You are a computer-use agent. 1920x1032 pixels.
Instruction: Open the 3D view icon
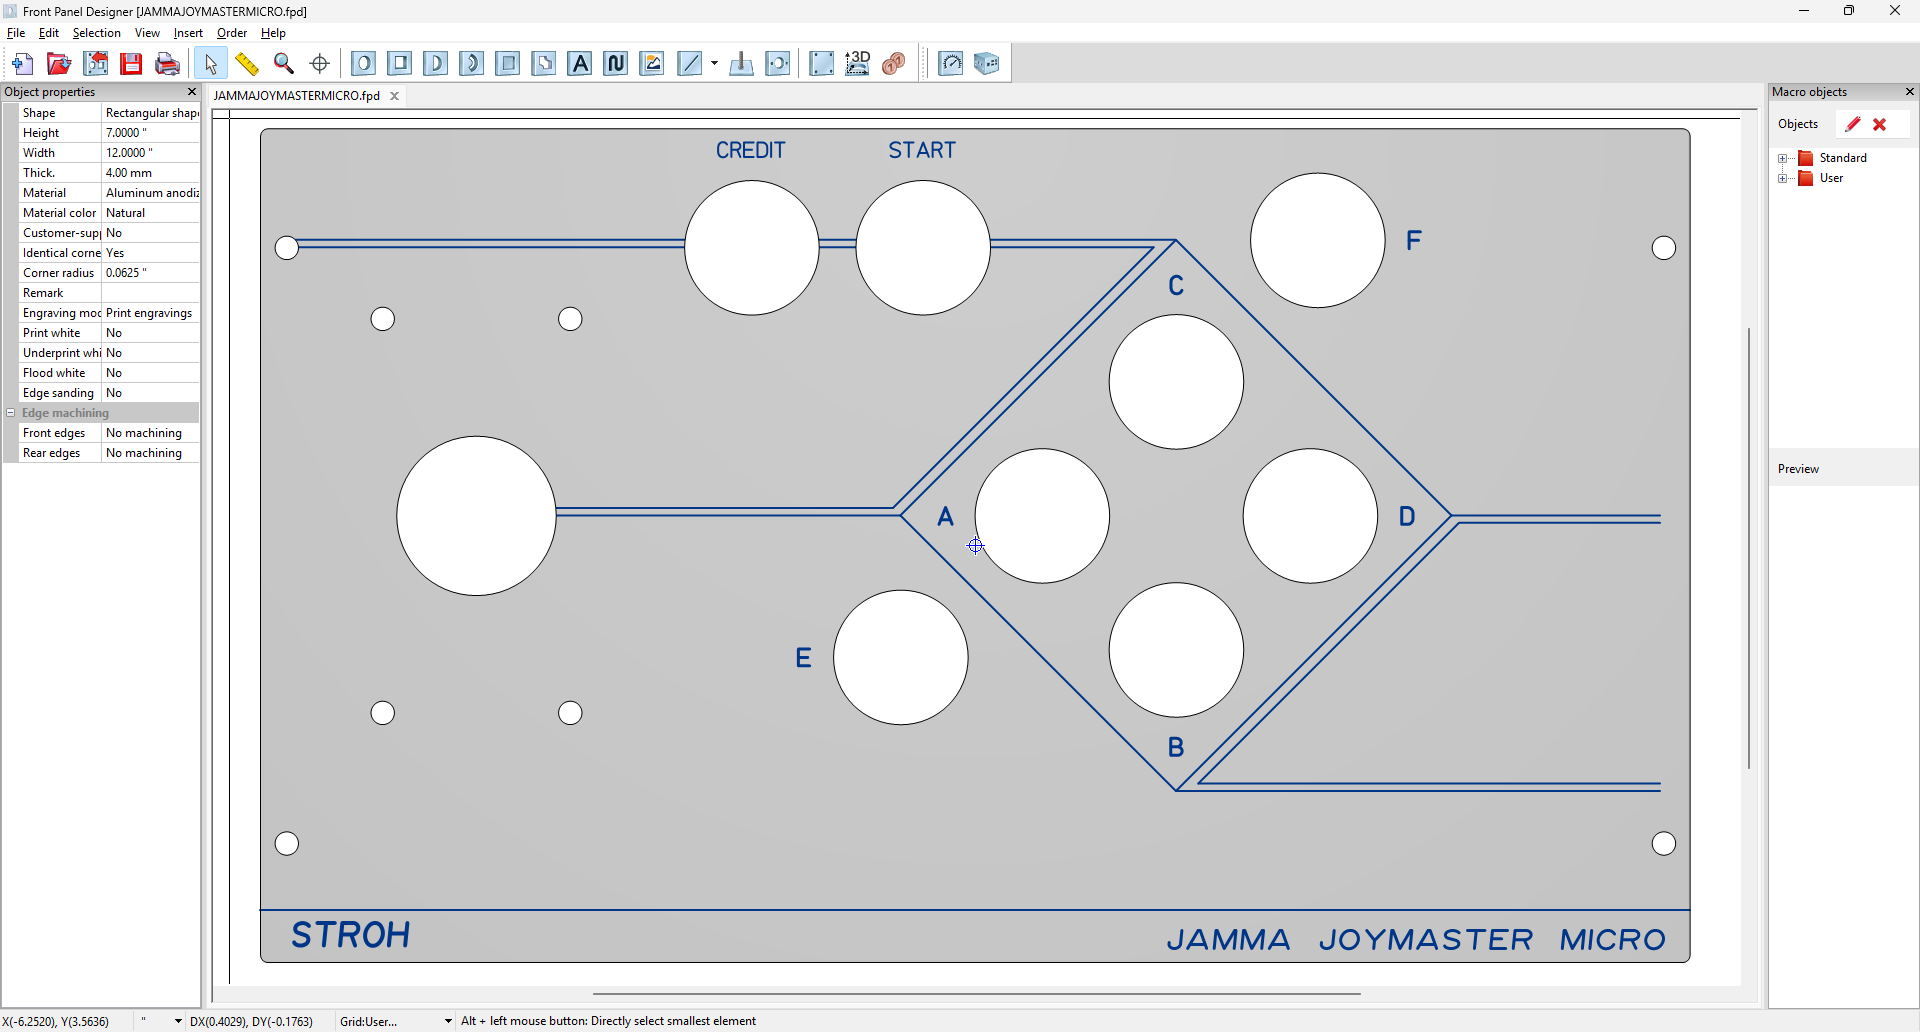(x=857, y=64)
